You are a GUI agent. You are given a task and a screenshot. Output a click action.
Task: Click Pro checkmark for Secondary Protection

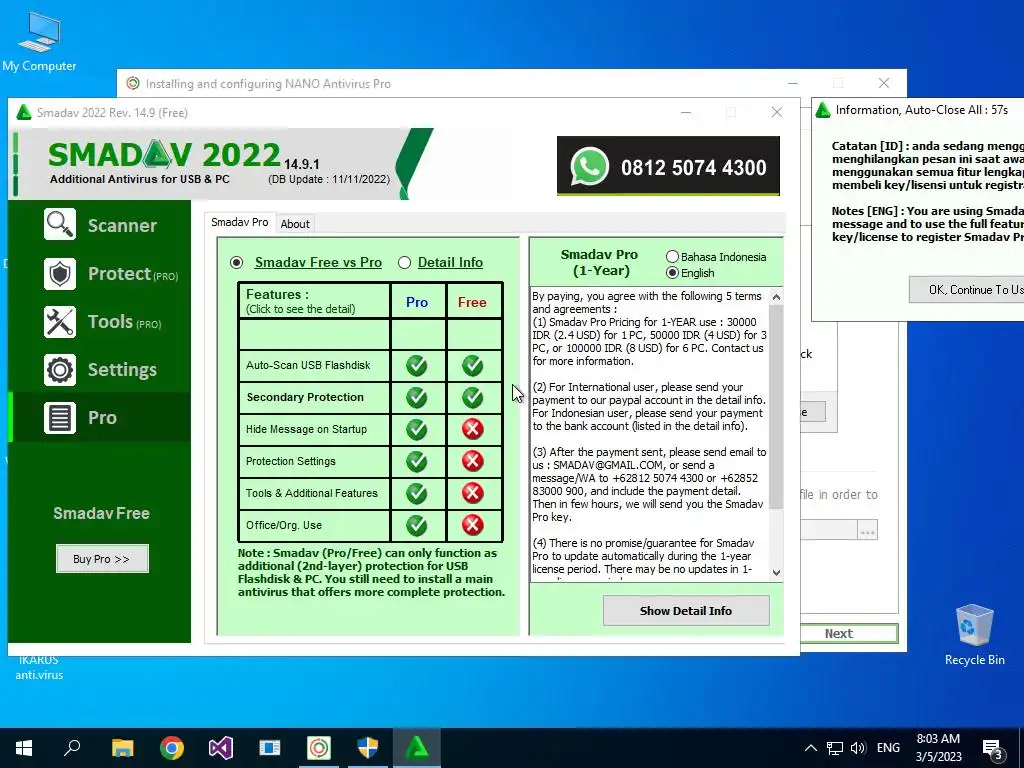[x=417, y=398]
